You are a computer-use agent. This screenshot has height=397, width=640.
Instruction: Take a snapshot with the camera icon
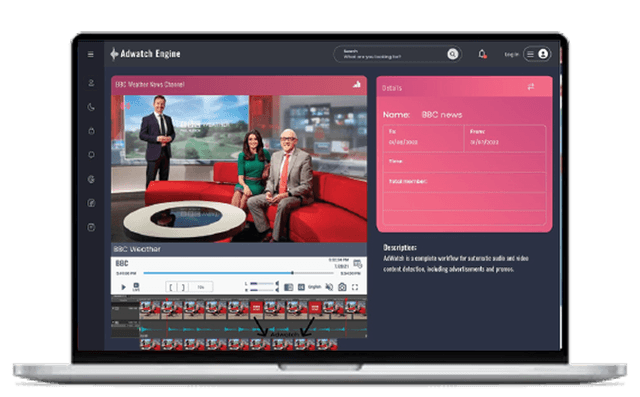(x=342, y=287)
